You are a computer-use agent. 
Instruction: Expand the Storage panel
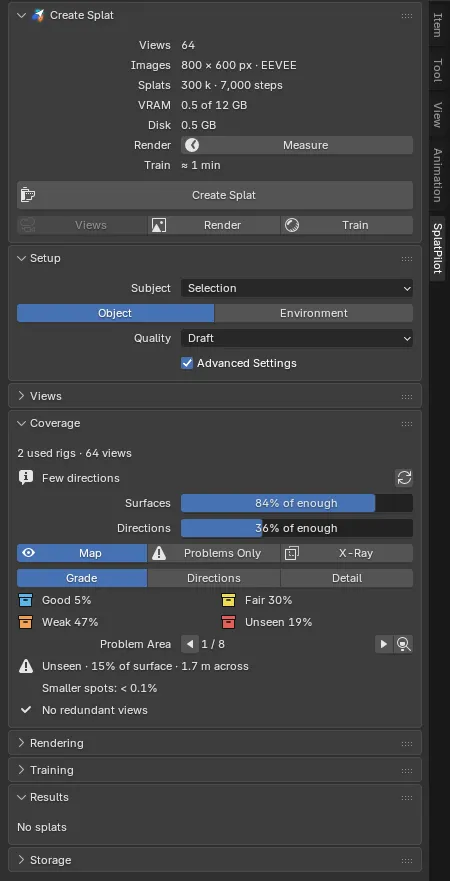(21, 860)
